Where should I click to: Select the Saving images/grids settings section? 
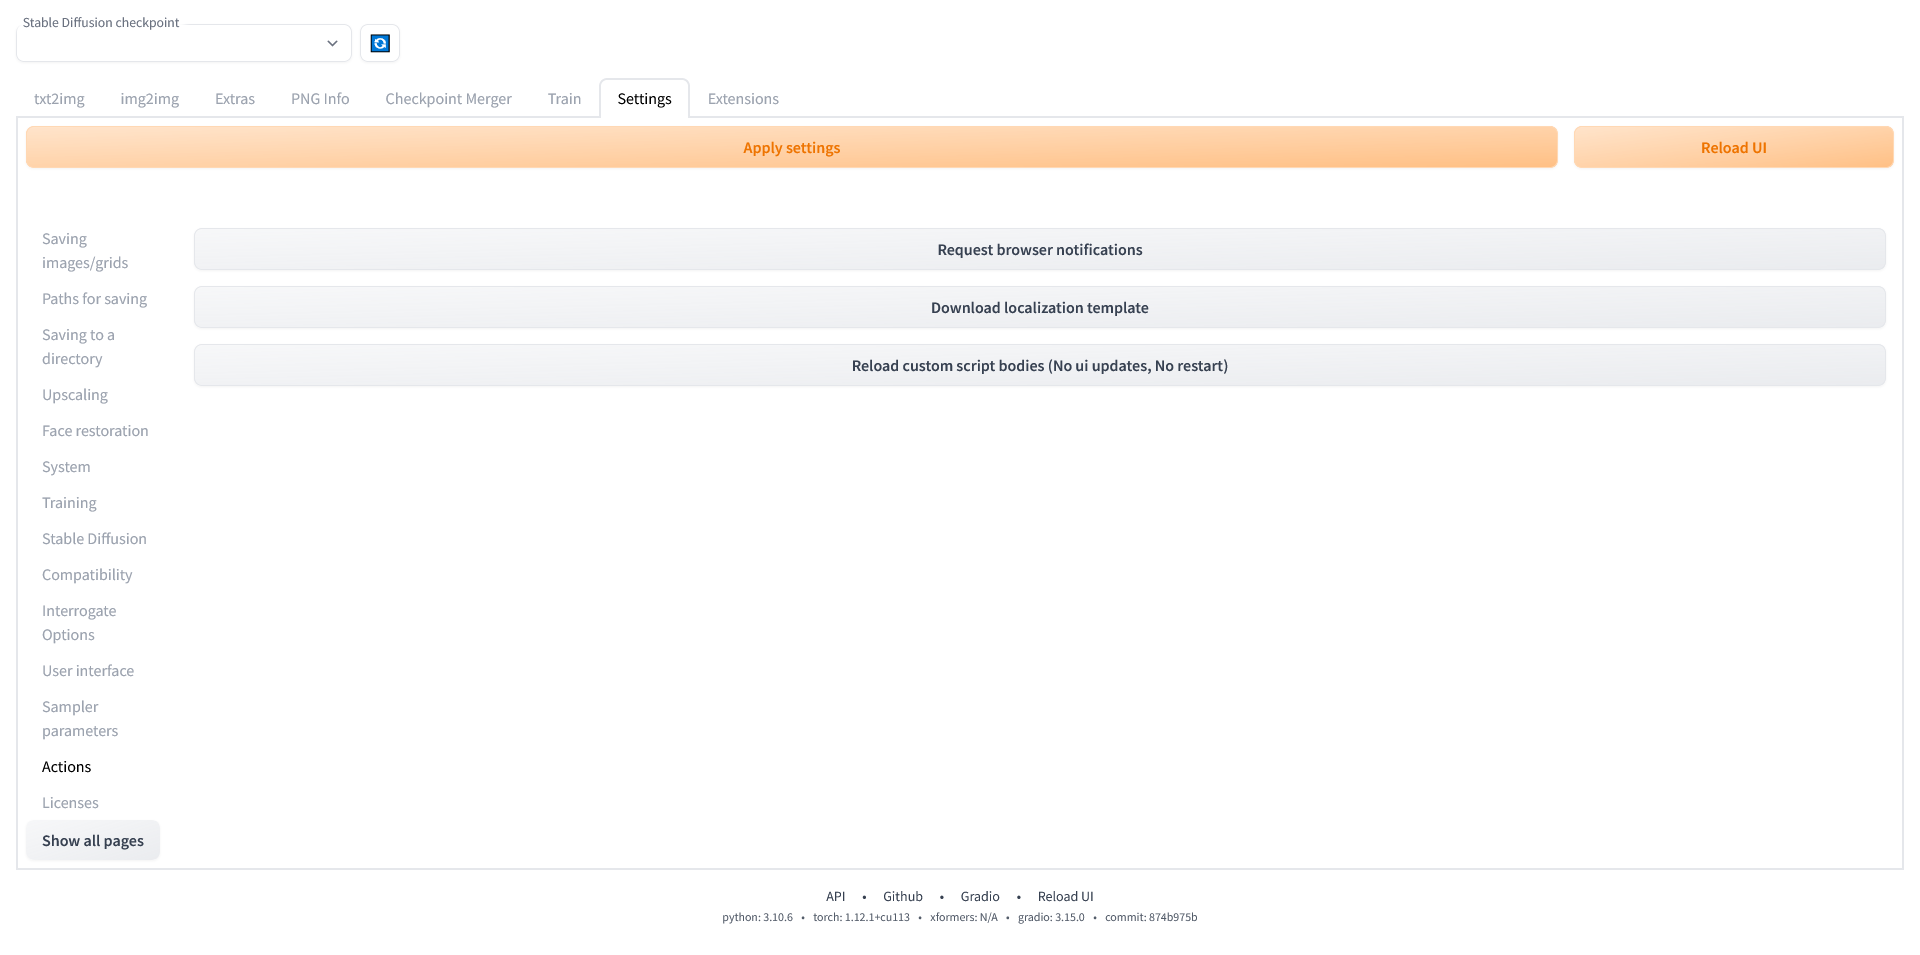[85, 250]
